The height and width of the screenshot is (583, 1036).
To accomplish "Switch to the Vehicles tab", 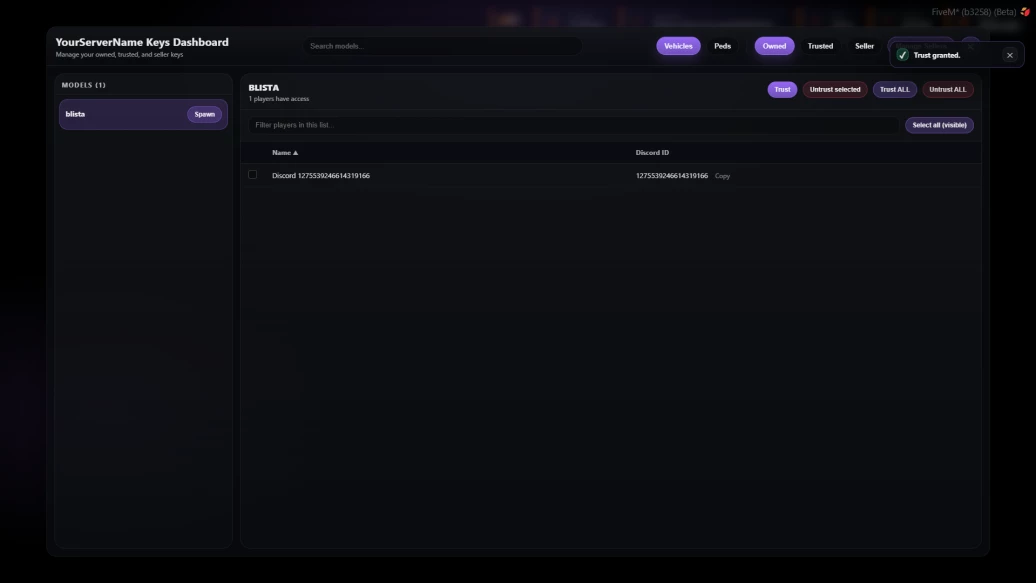I will click(x=678, y=46).
